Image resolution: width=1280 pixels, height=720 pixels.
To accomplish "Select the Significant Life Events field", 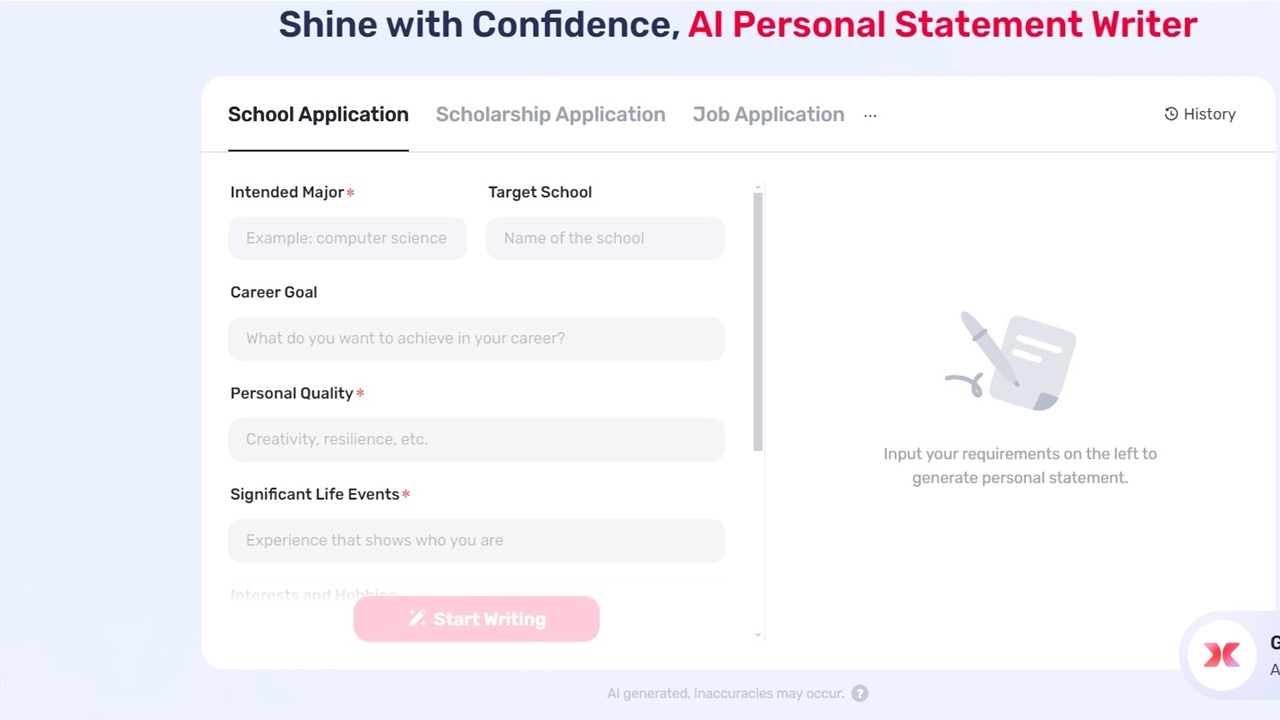I will [476, 540].
